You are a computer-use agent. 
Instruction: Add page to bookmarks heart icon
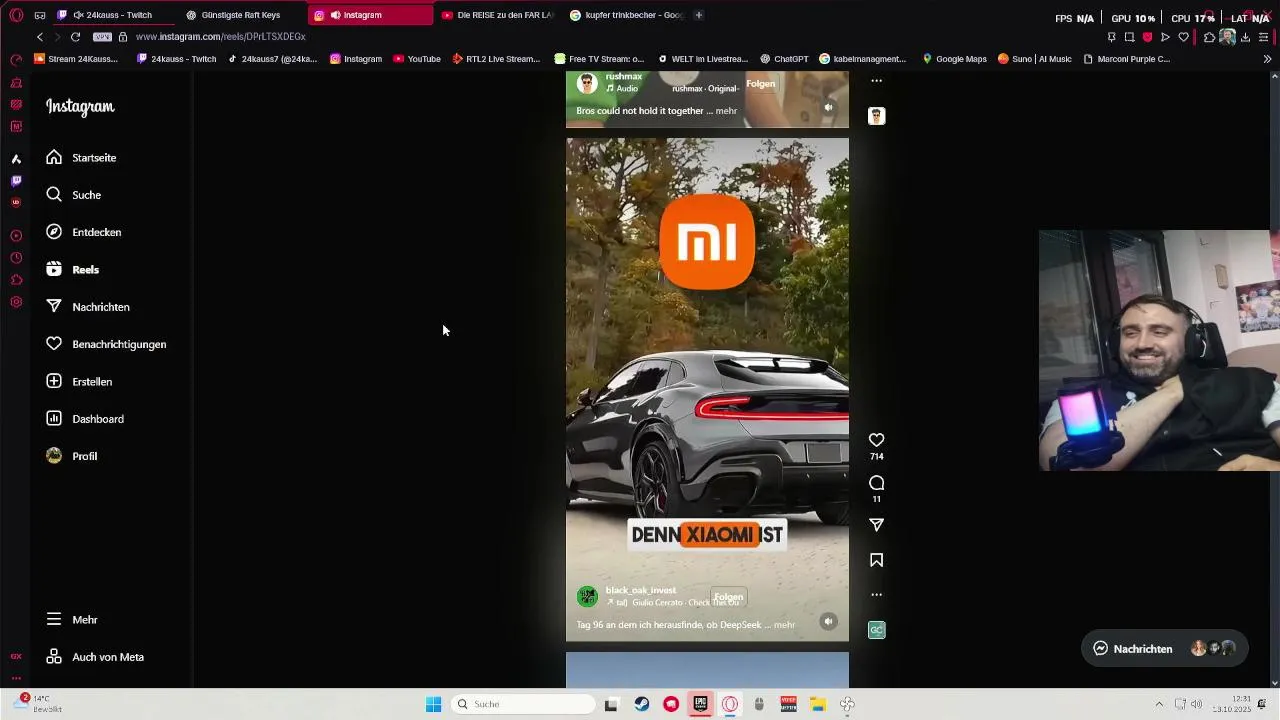(x=1183, y=37)
